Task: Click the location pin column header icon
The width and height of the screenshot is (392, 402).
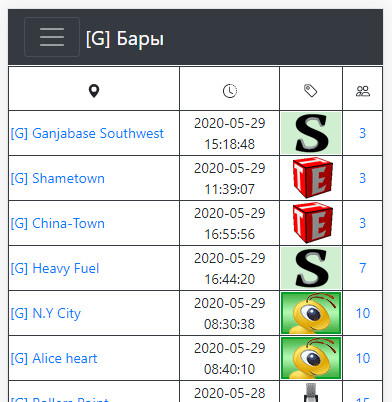Action: pos(94,91)
